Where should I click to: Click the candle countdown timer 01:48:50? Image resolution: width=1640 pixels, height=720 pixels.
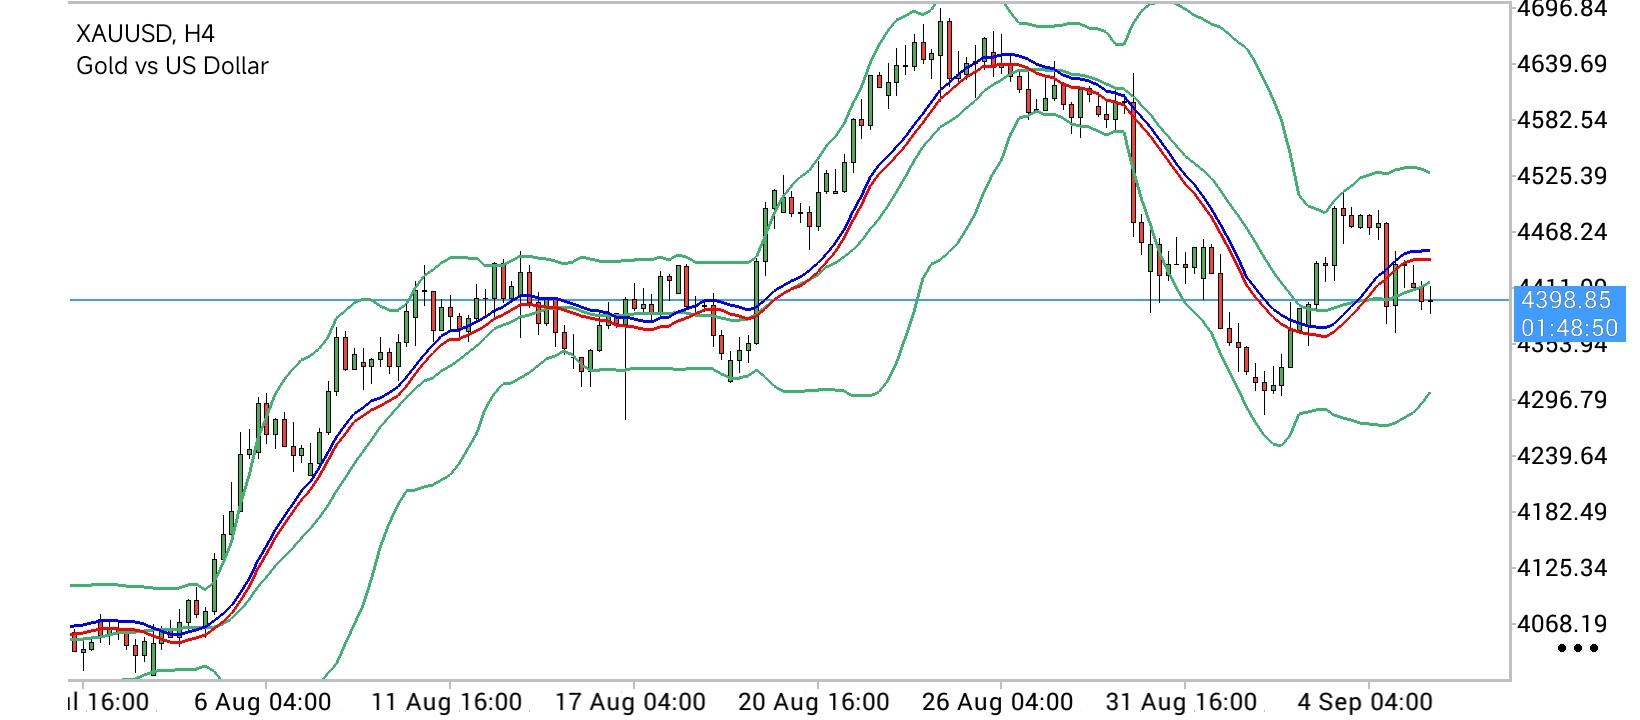(1569, 328)
